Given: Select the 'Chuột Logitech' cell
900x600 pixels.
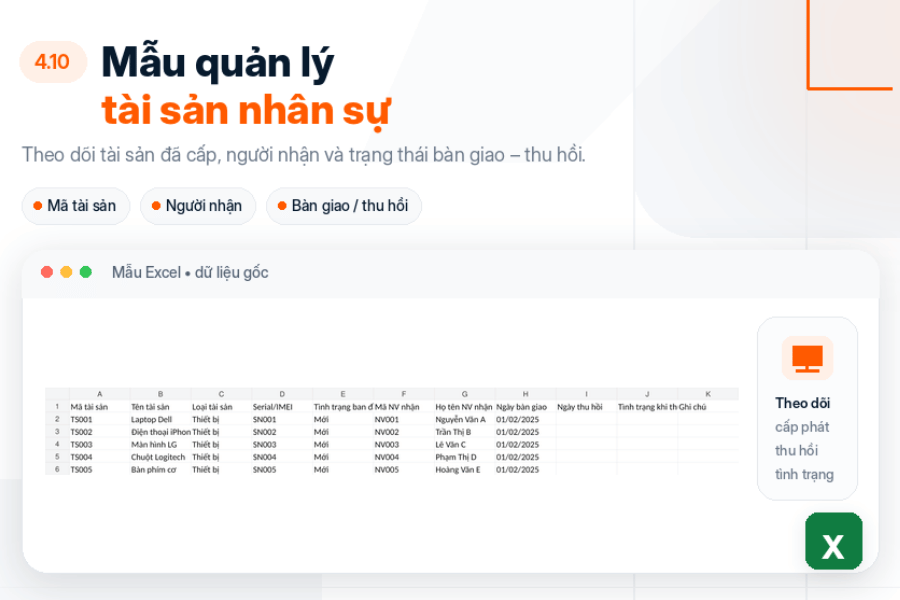Looking at the screenshot, I should tap(161, 457).
